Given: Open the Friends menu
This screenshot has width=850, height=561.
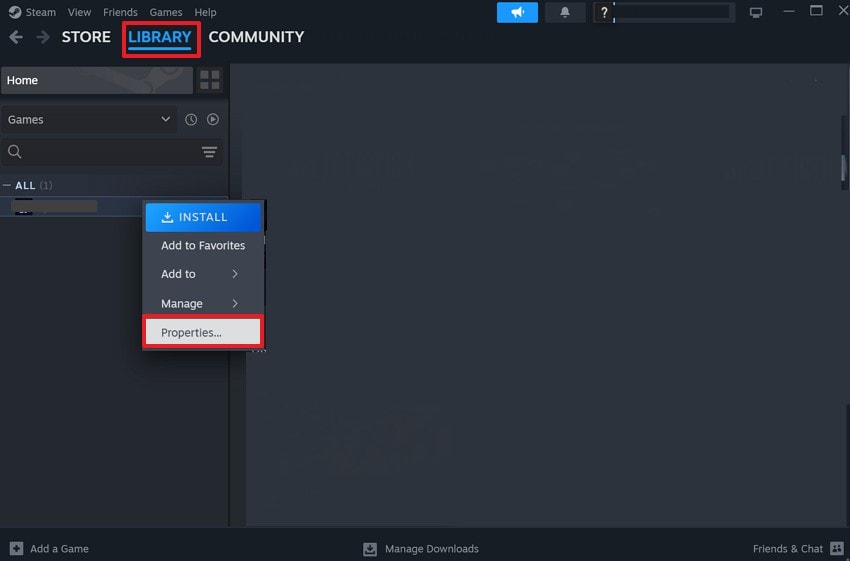Looking at the screenshot, I should pos(120,12).
